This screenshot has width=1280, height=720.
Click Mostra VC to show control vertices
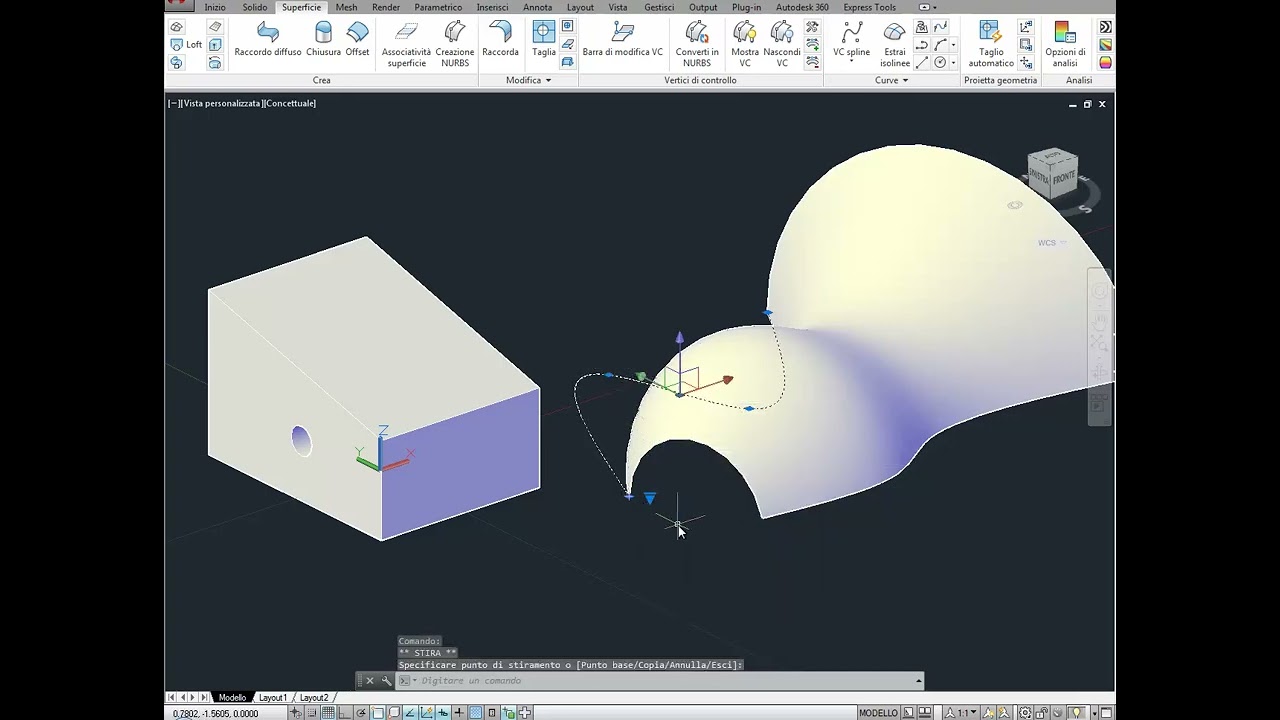tap(745, 44)
